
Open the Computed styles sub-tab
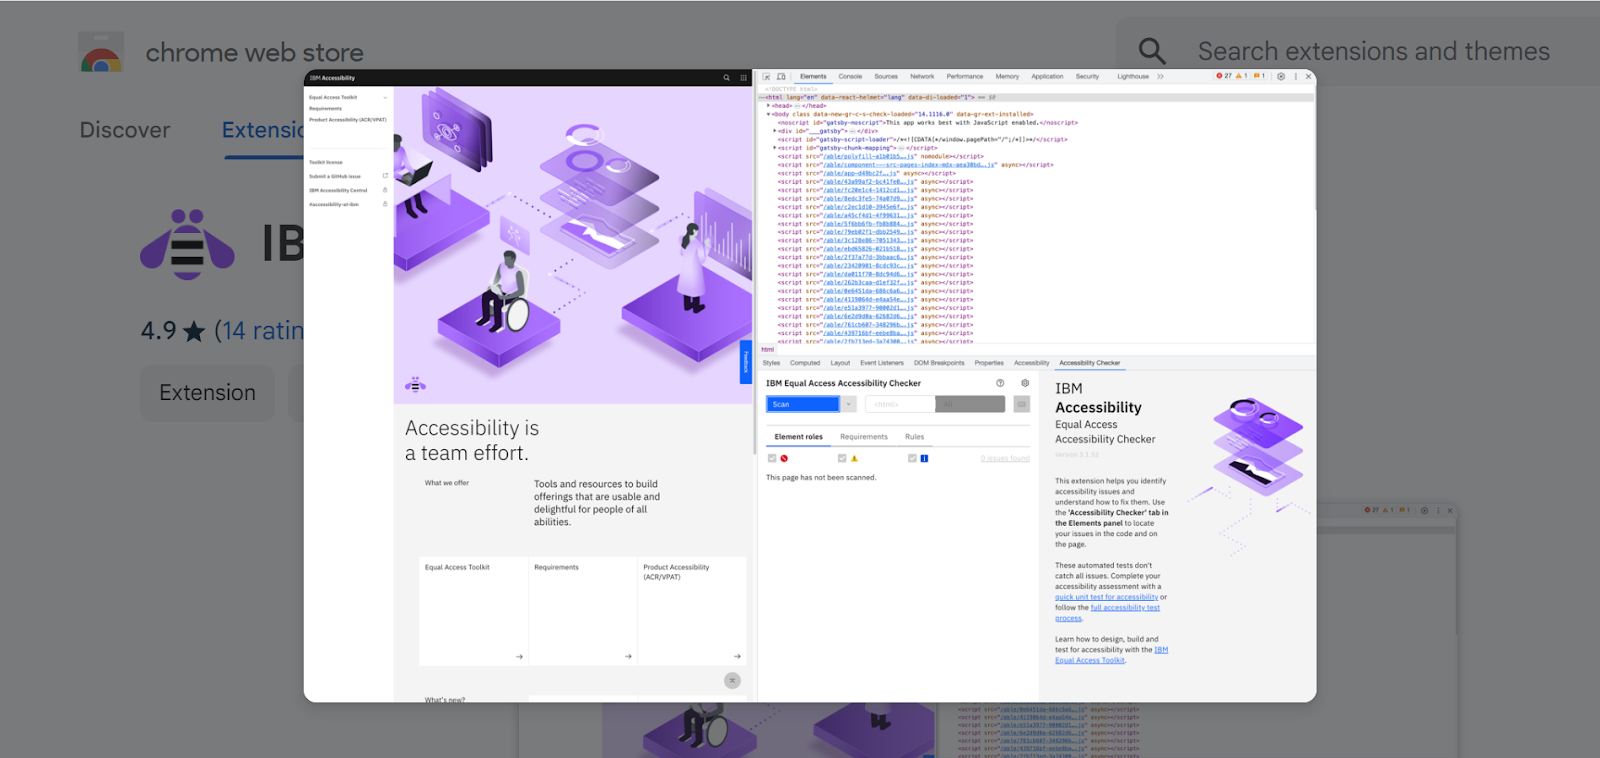point(805,363)
